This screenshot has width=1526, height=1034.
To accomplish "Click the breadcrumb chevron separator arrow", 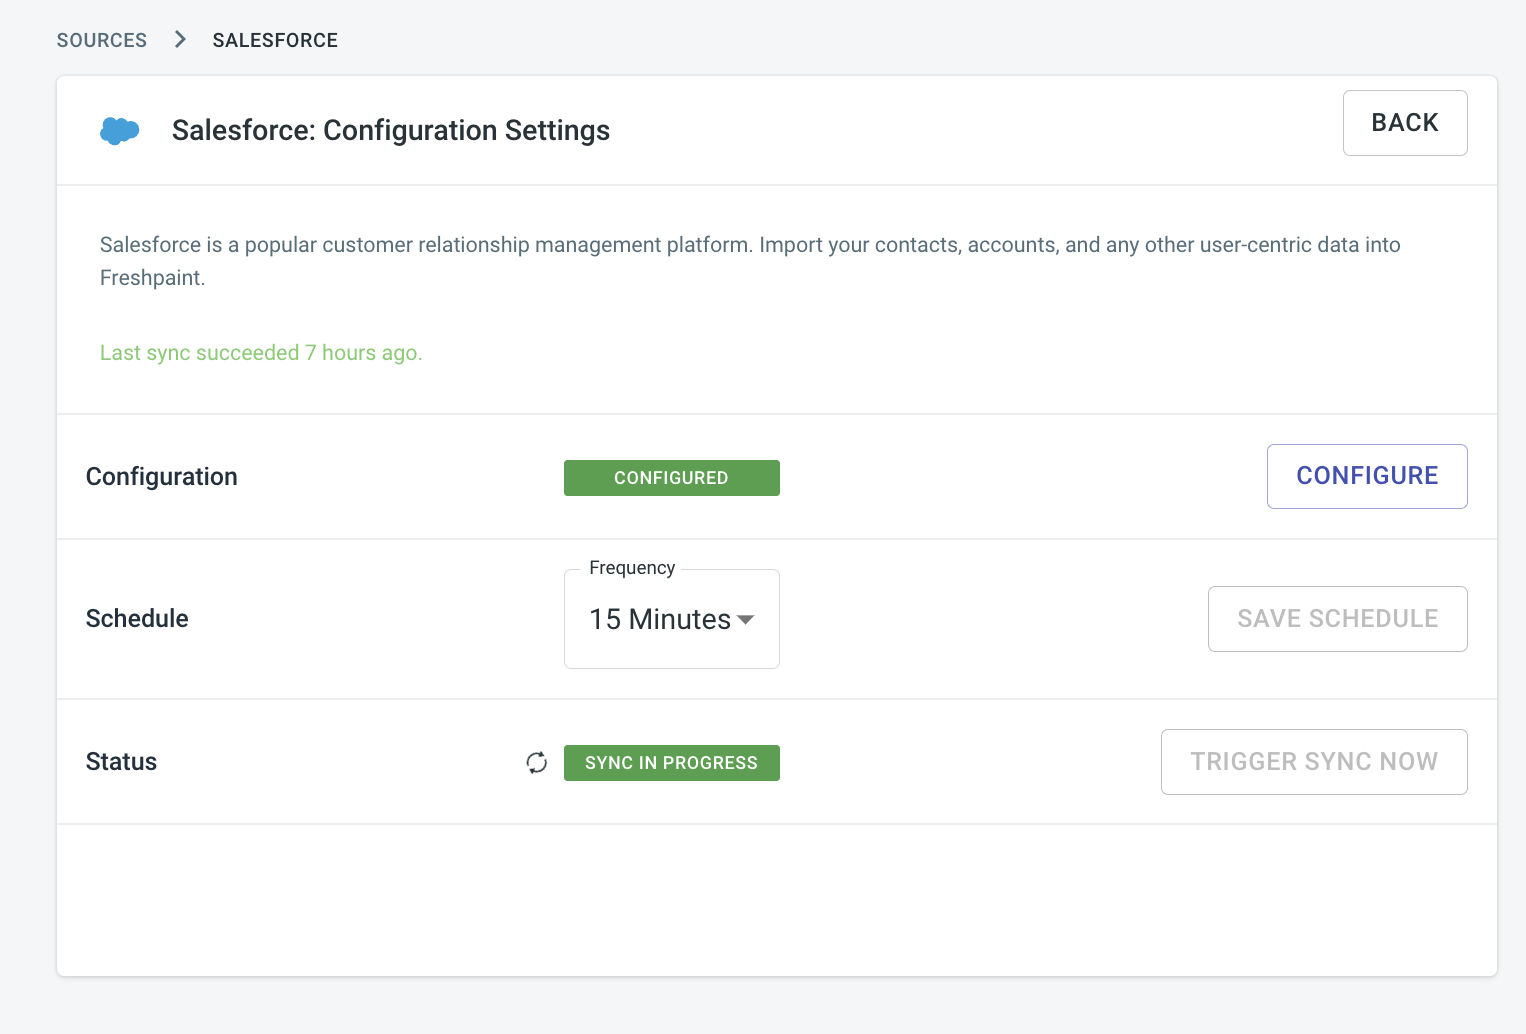I will coord(180,39).
